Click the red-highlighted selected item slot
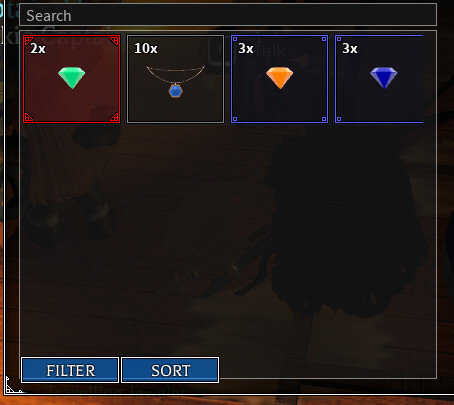This screenshot has height=405, width=454. [x=72, y=79]
